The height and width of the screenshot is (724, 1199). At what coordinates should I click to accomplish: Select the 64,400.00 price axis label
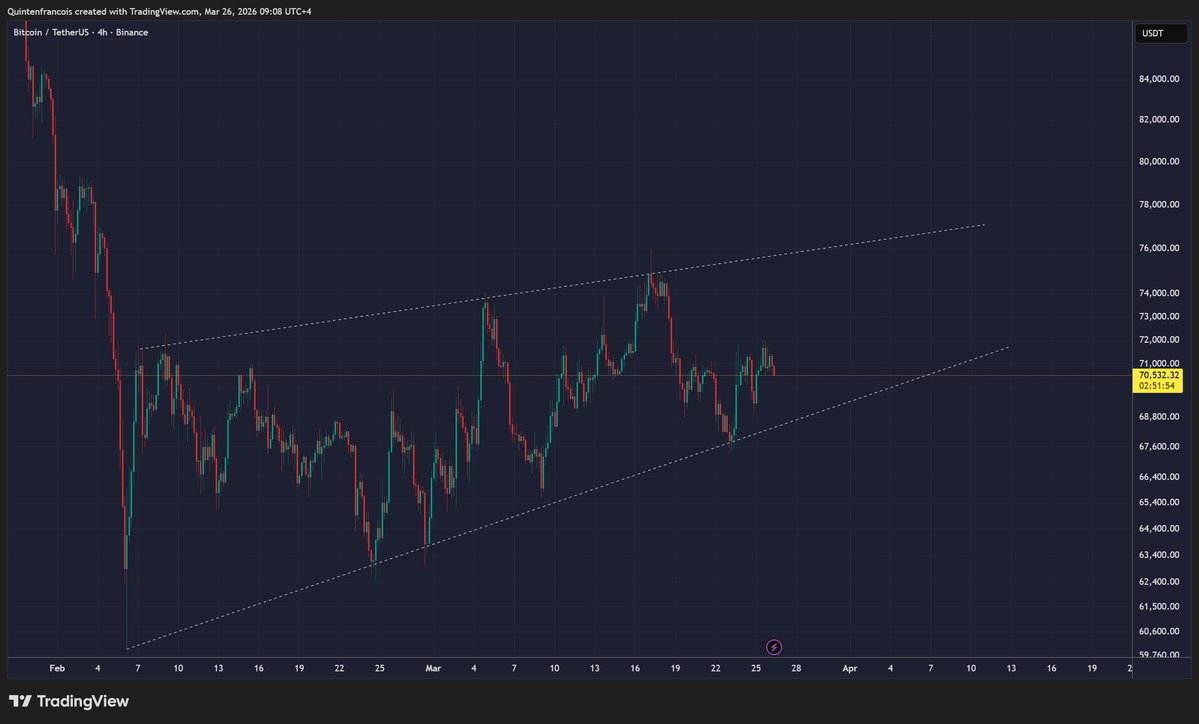pyautogui.click(x=1158, y=528)
